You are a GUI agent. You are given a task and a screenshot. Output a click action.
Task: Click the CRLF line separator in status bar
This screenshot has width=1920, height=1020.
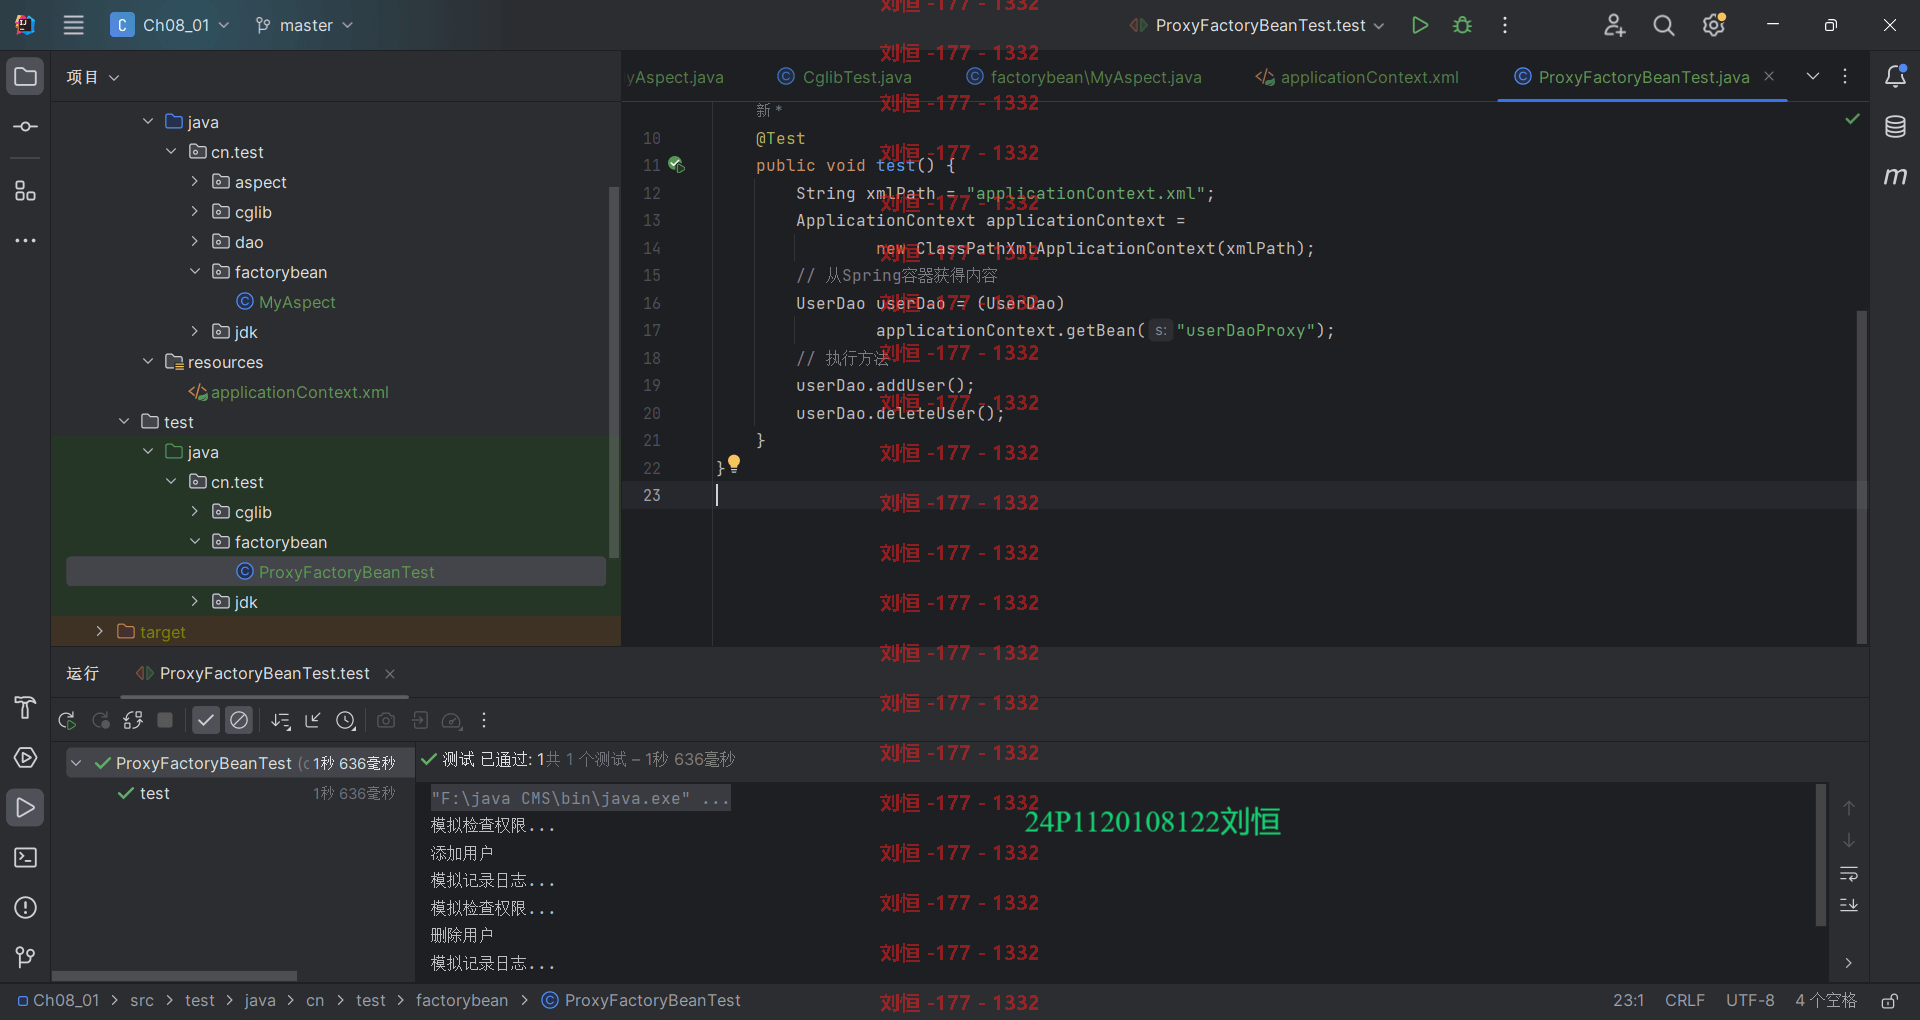point(1685,1001)
